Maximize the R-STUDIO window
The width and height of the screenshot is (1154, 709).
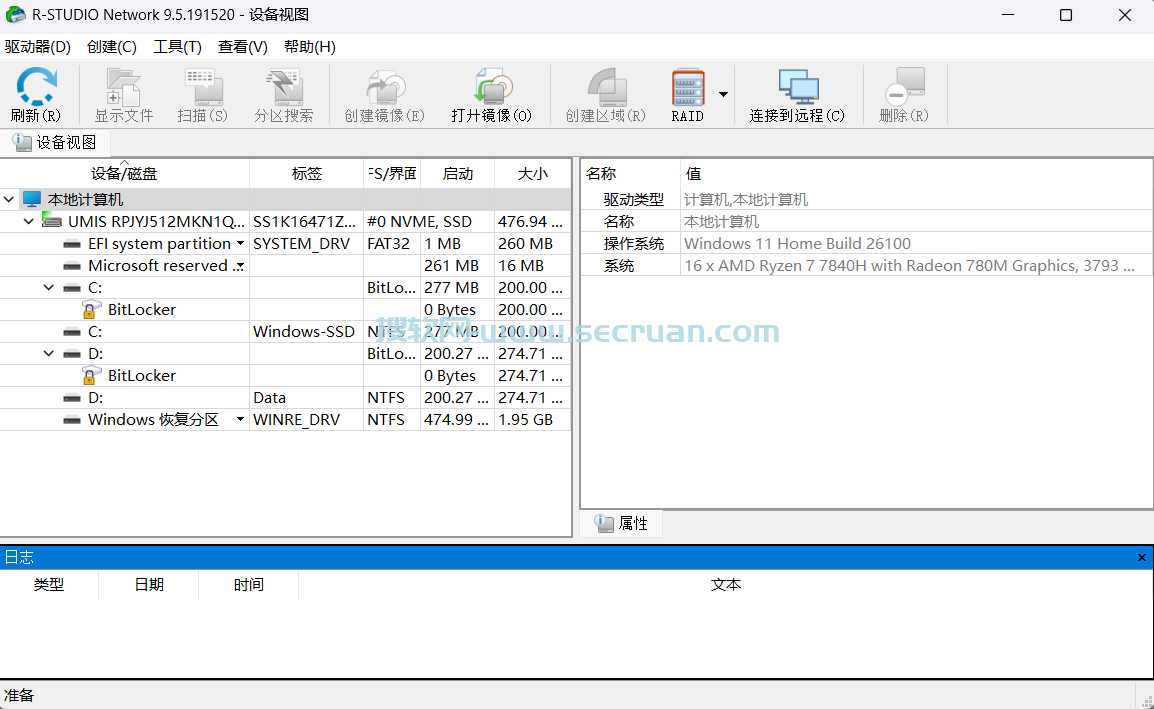[x=1066, y=15]
